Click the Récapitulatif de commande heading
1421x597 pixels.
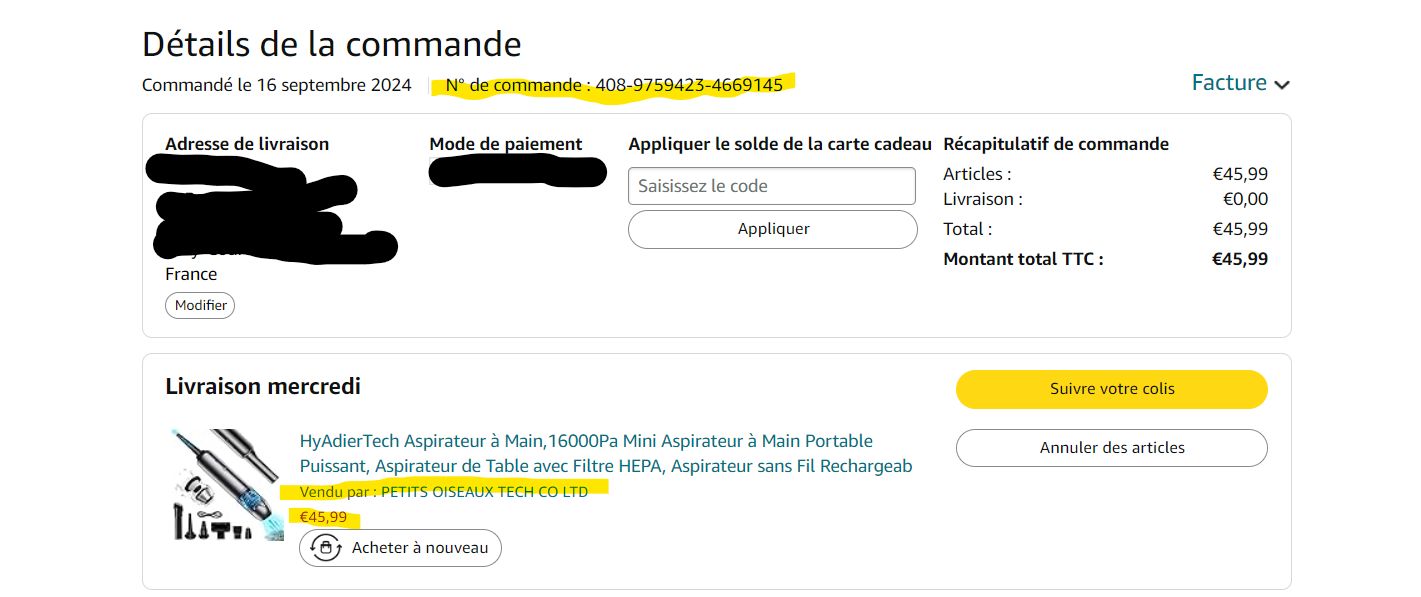[1055, 144]
